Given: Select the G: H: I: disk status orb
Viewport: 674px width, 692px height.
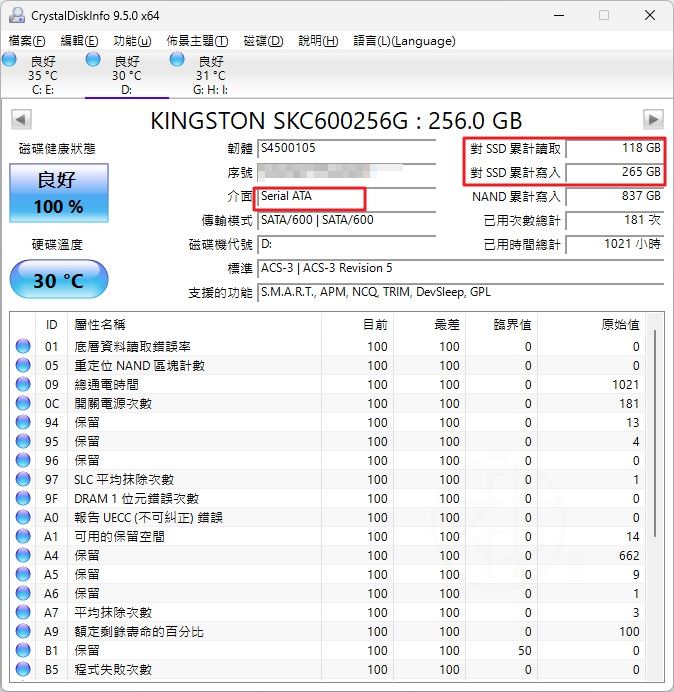Looking at the screenshot, I should coord(177,59).
